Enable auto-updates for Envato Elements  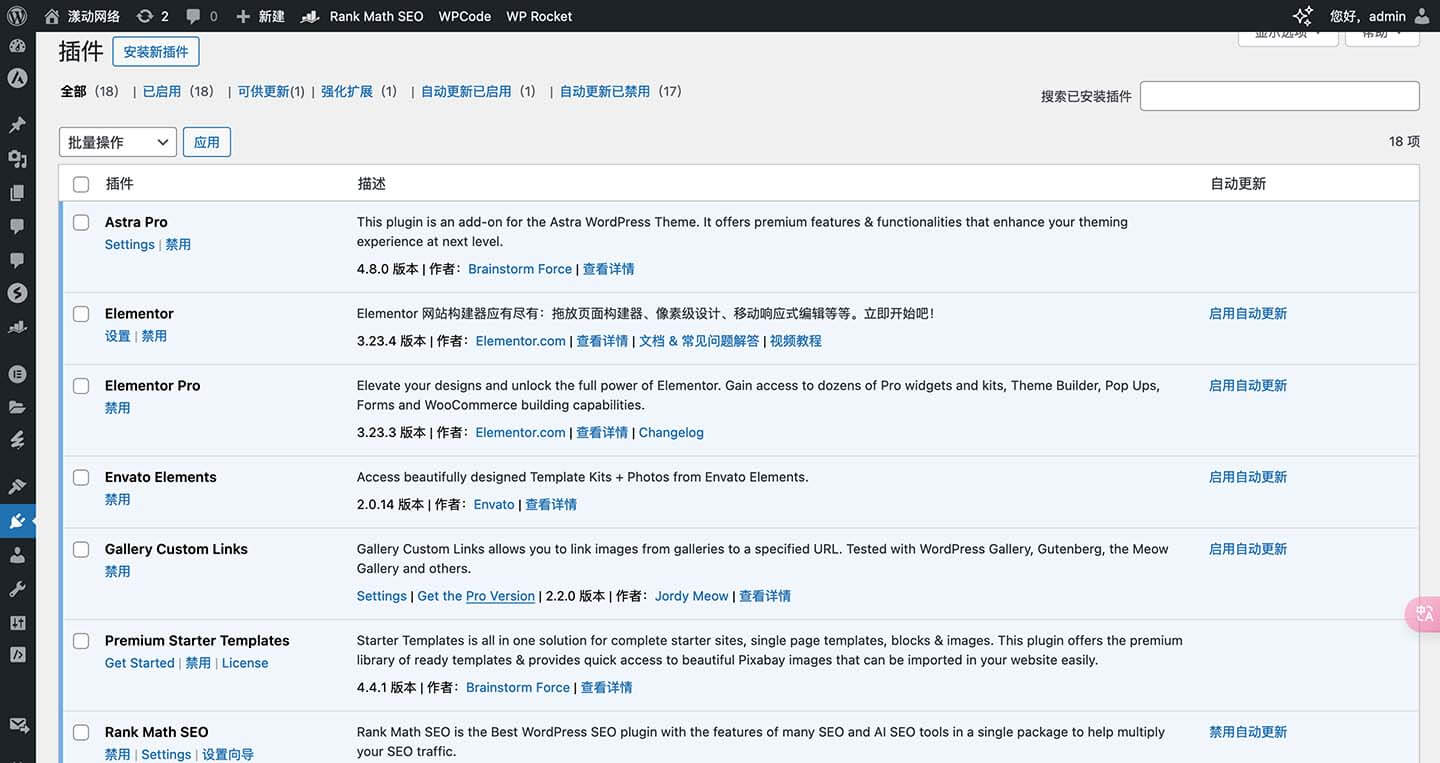pos(1248,477)
